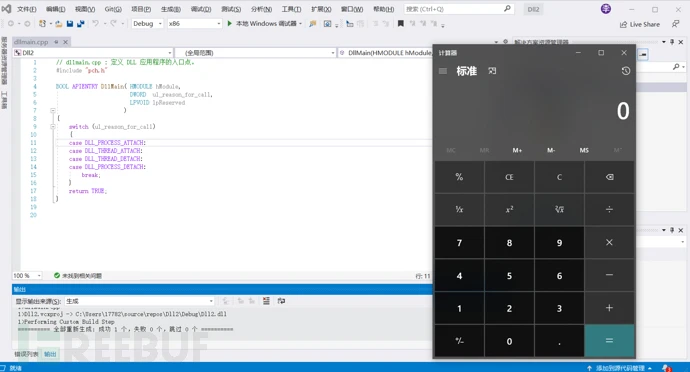Click the Undo toolbar icon
This screenshot has width=690, height=372.
pyautogui.click(x=95, y=24)
